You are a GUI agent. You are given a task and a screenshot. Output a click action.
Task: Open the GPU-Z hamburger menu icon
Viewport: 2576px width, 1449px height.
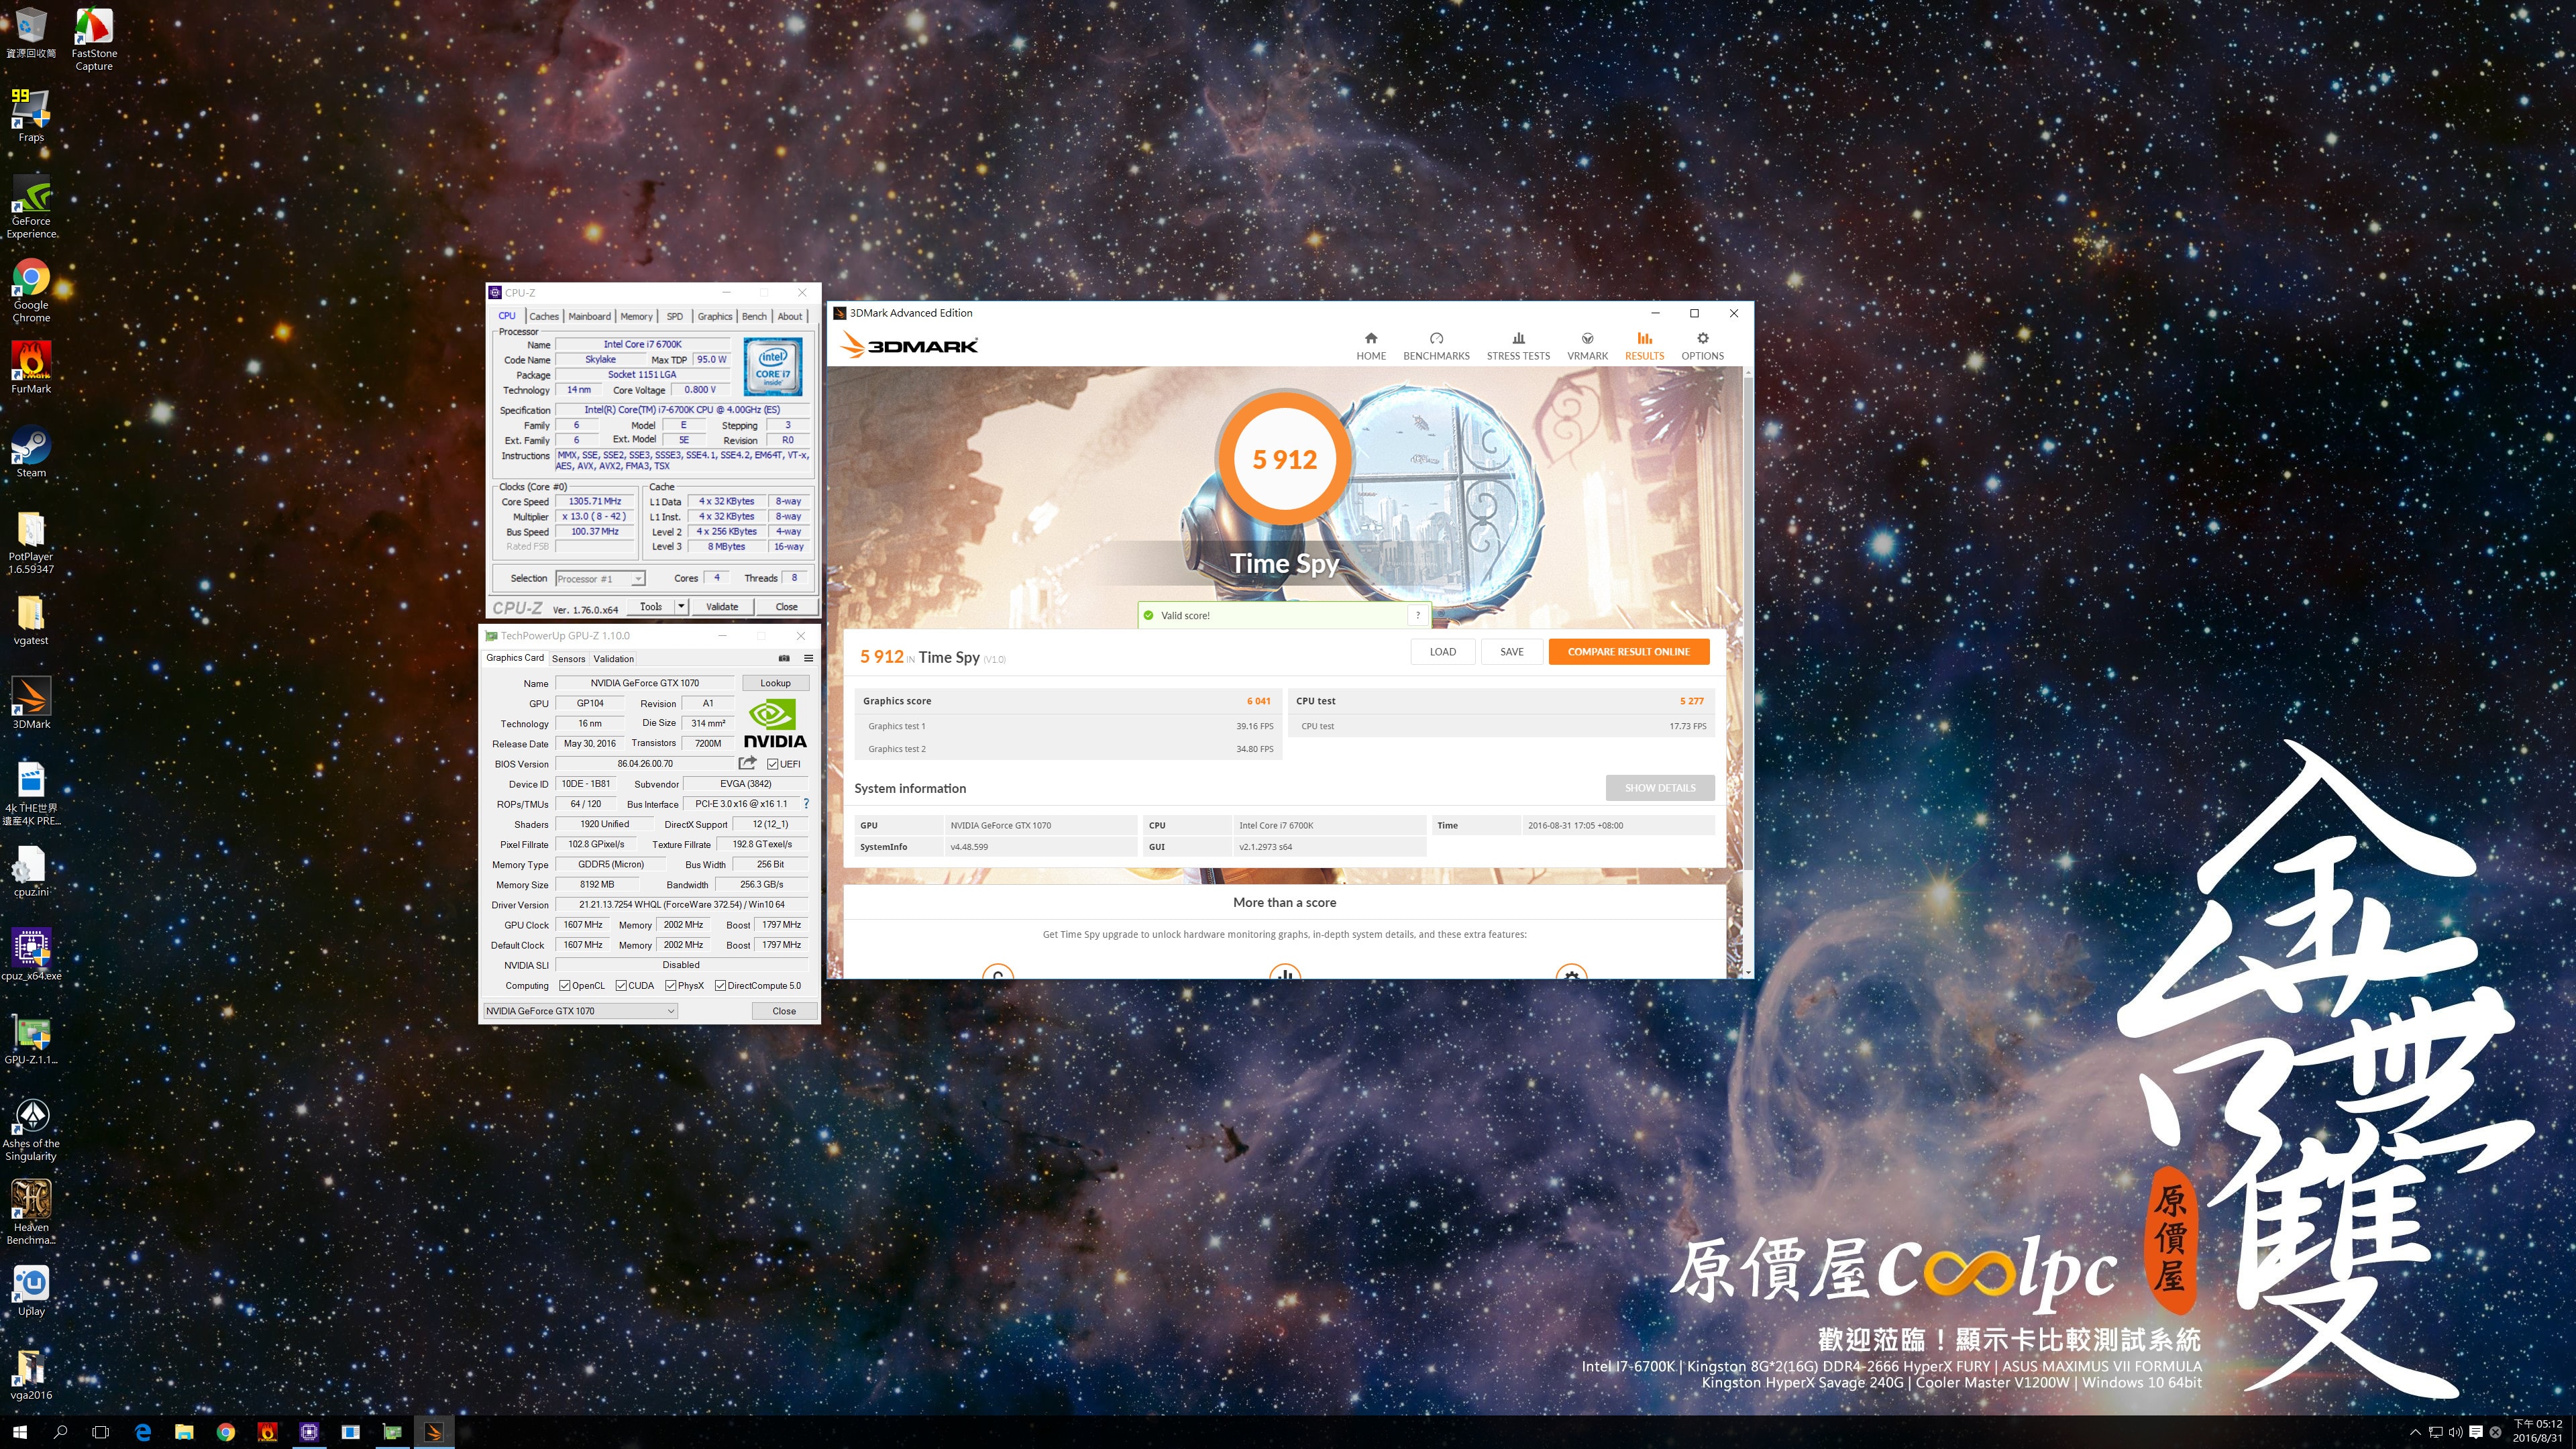coord(808,658)
